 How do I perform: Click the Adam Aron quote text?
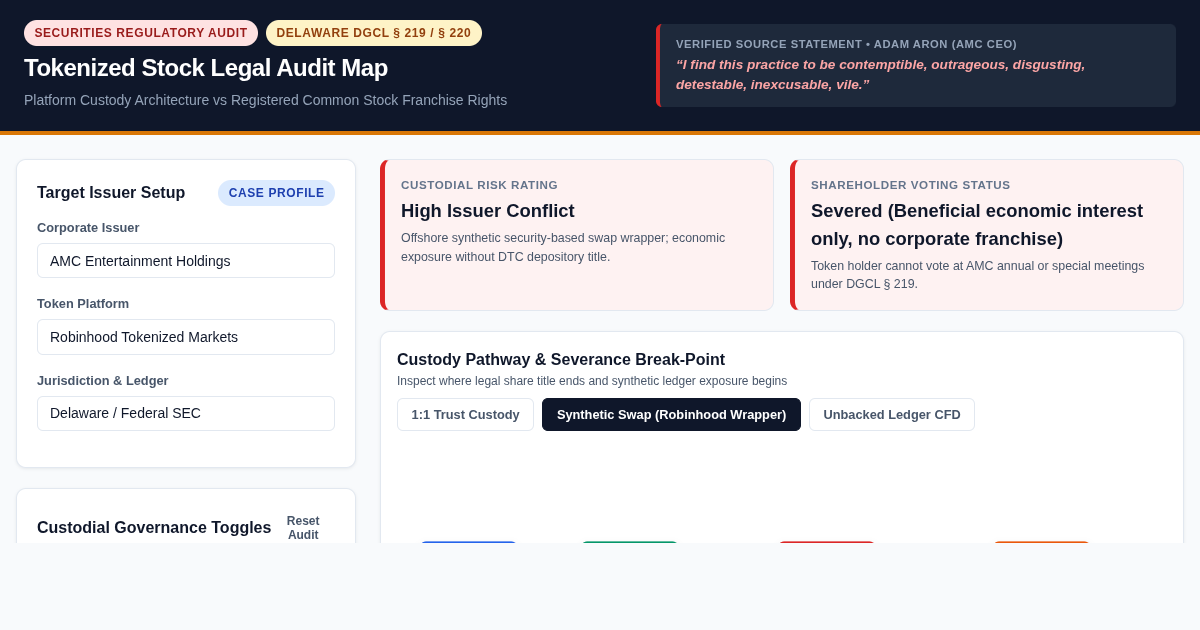(x=880, y=74)
